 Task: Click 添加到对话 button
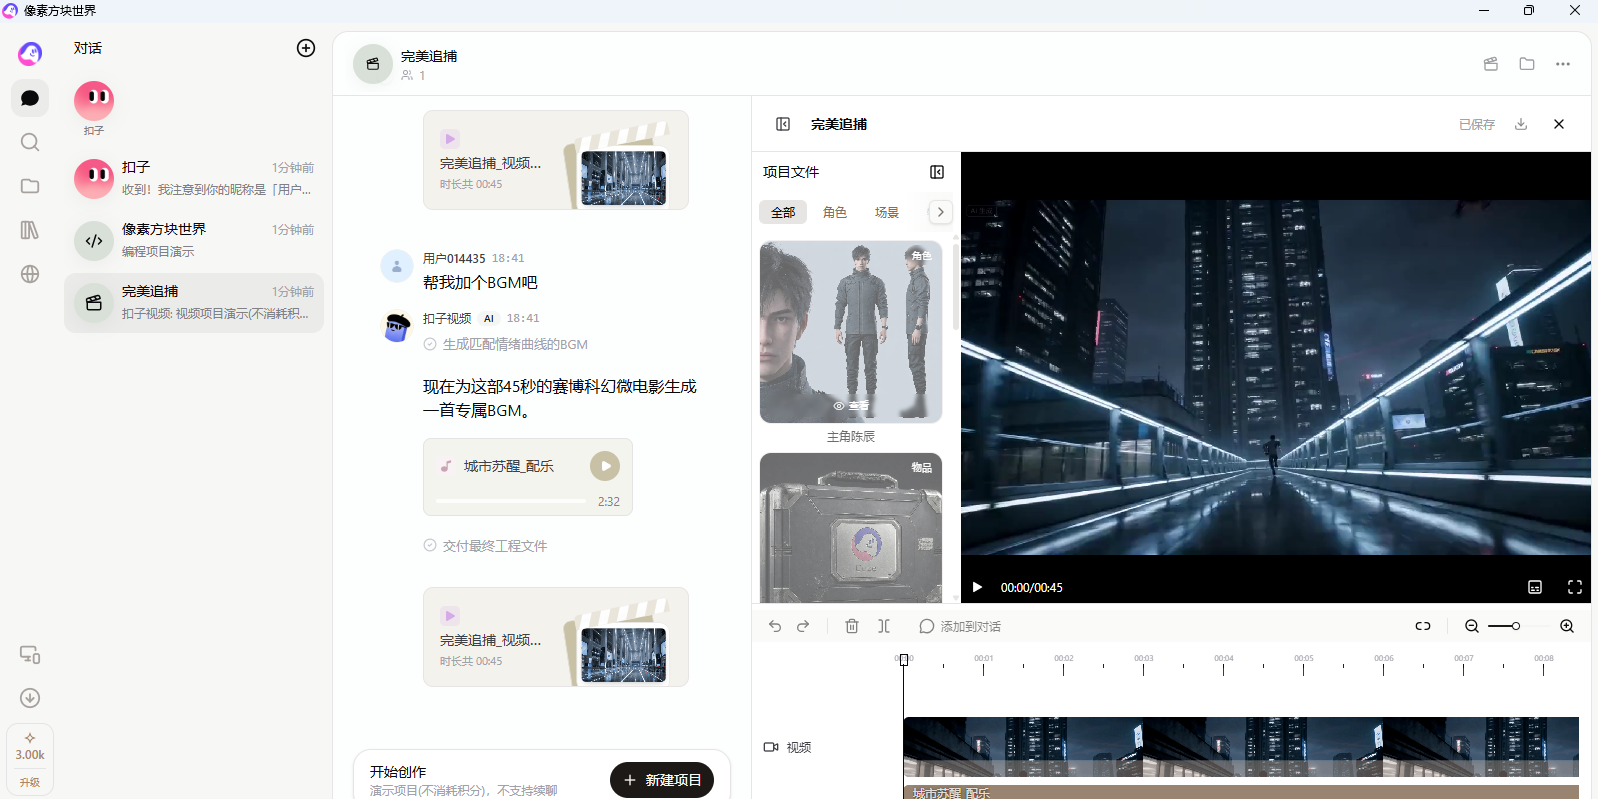(x=960, y=626)
